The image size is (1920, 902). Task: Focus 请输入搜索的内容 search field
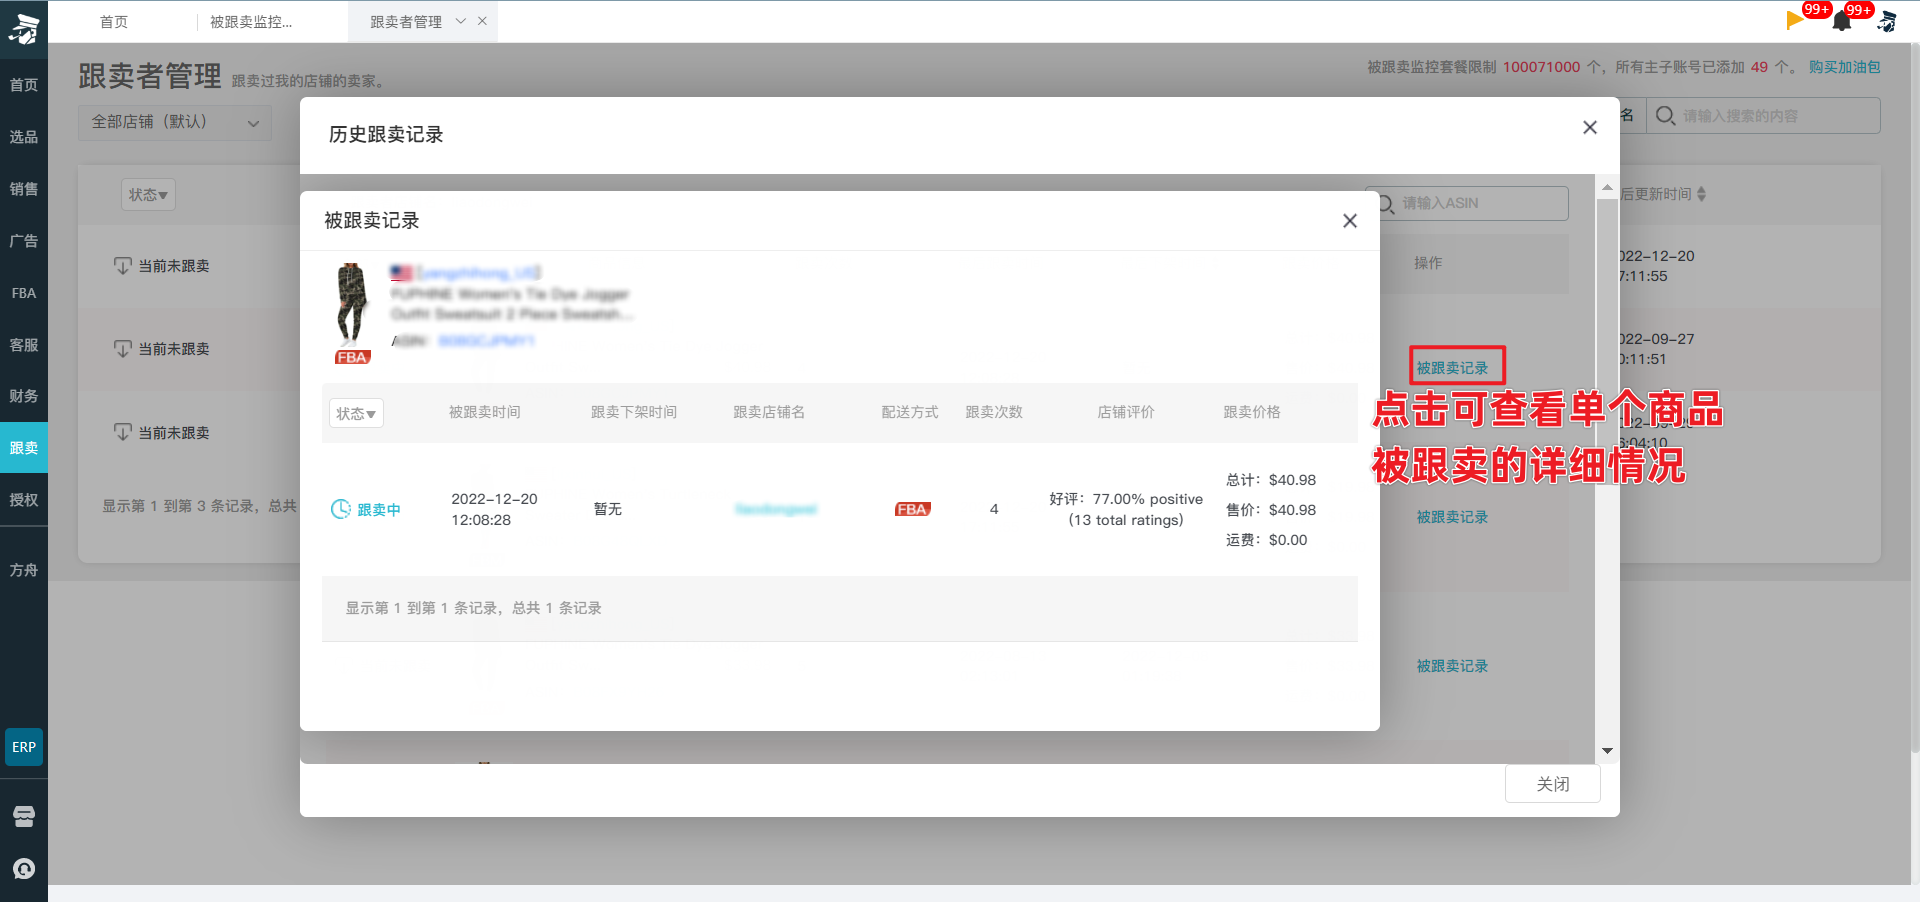(1763, 116)
